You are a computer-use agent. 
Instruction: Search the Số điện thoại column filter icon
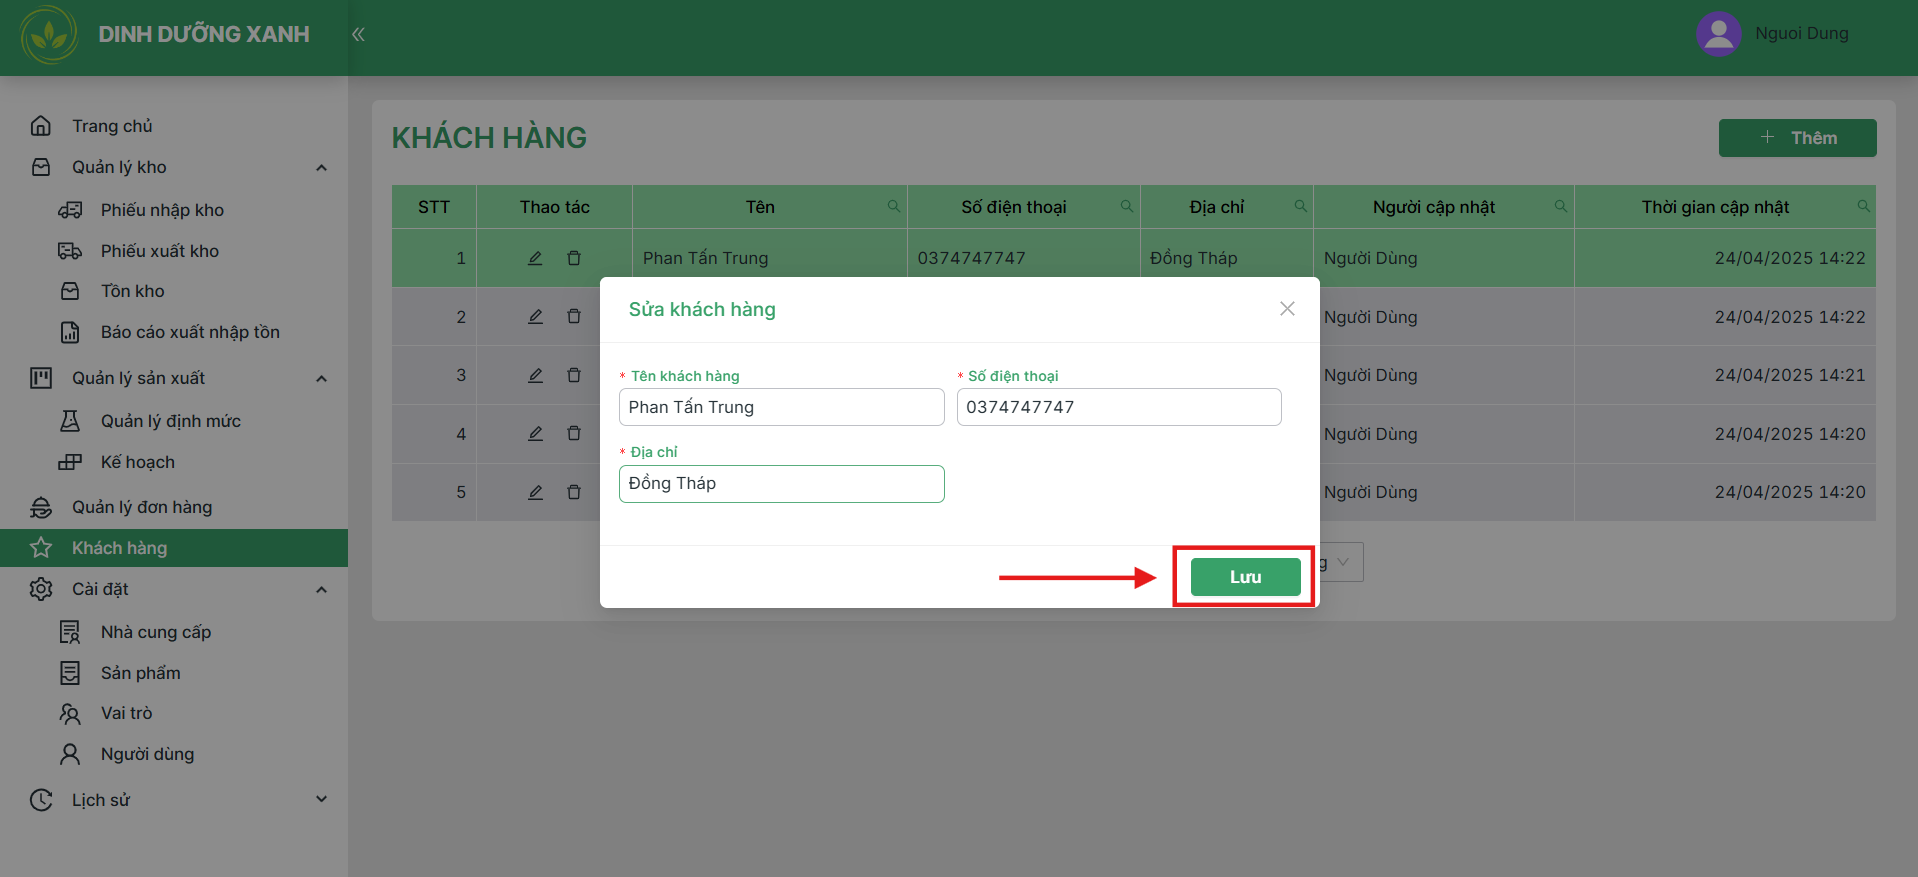tap(1127, 206)
